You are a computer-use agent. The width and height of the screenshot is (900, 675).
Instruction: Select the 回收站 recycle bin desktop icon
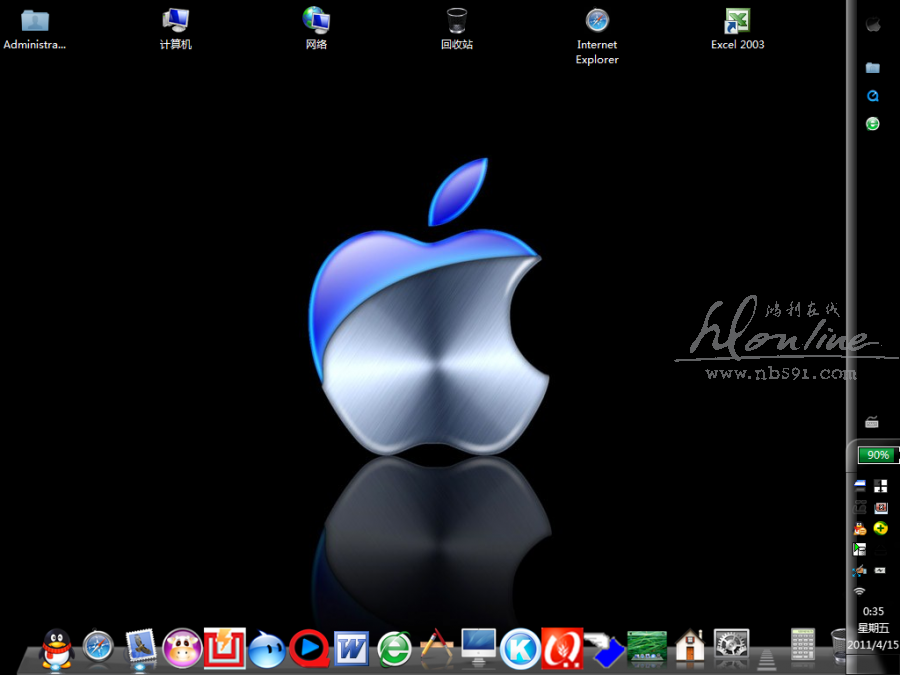pos(456,28)
